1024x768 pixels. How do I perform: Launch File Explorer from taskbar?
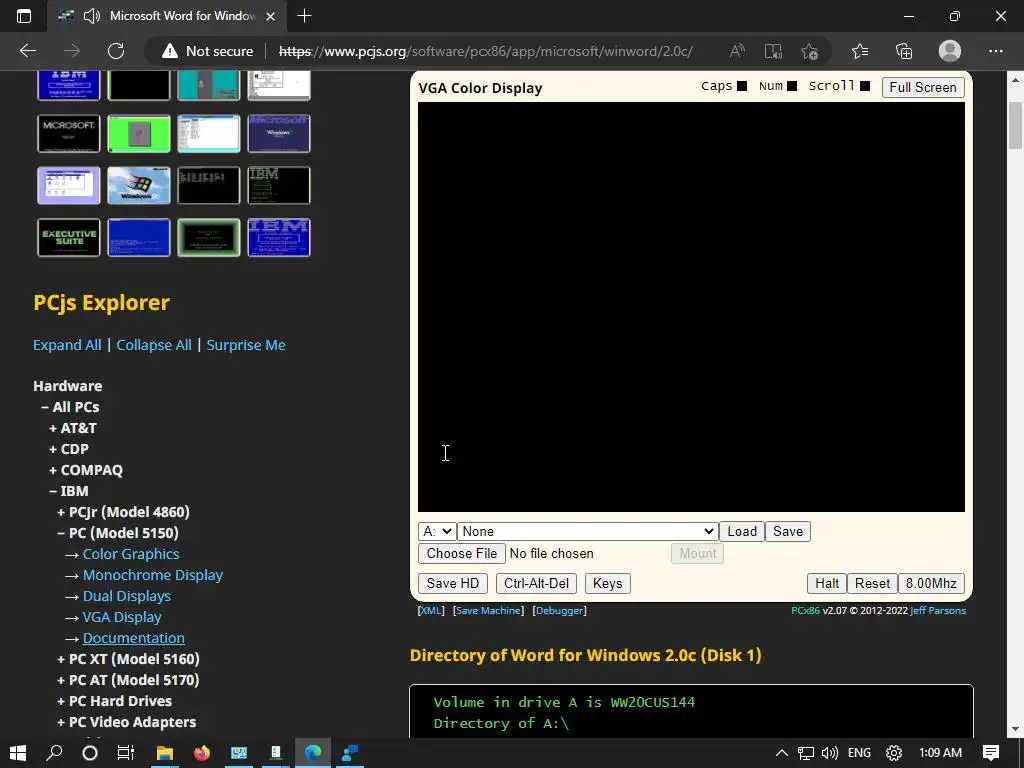click(165, 753)
